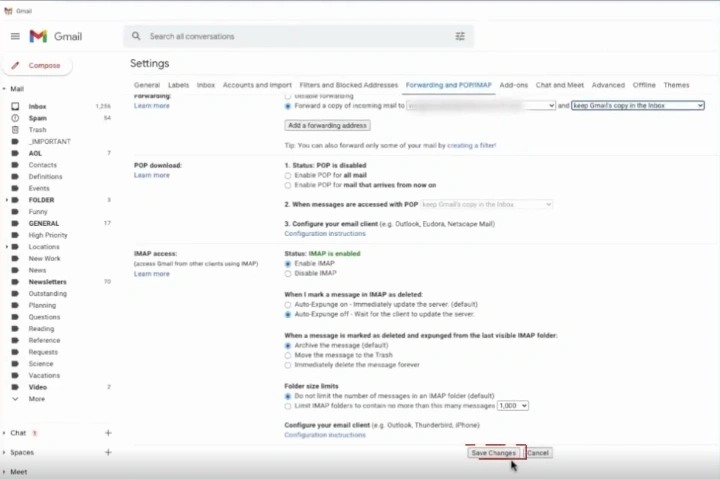The image size is (720, 479).
Task: Expand the Meet section
Action: click(x=4, y=472)
